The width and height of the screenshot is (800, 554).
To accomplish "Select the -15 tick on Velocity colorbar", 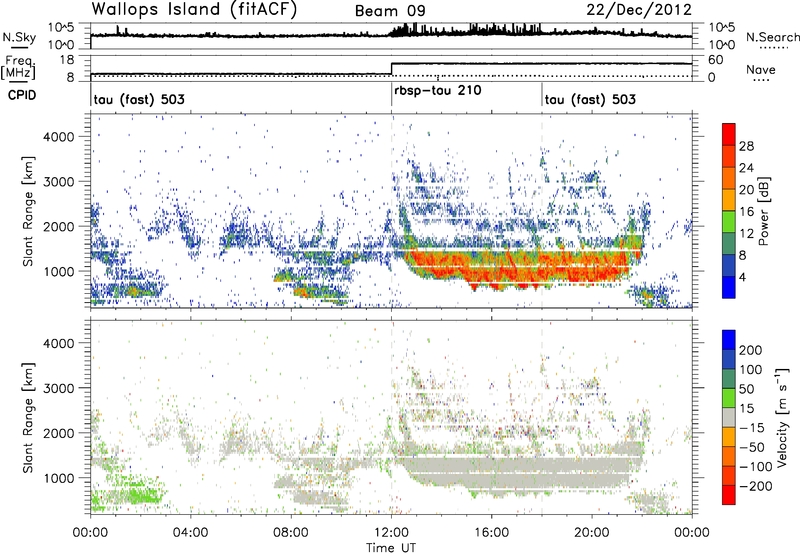I will tap(752, 428).
